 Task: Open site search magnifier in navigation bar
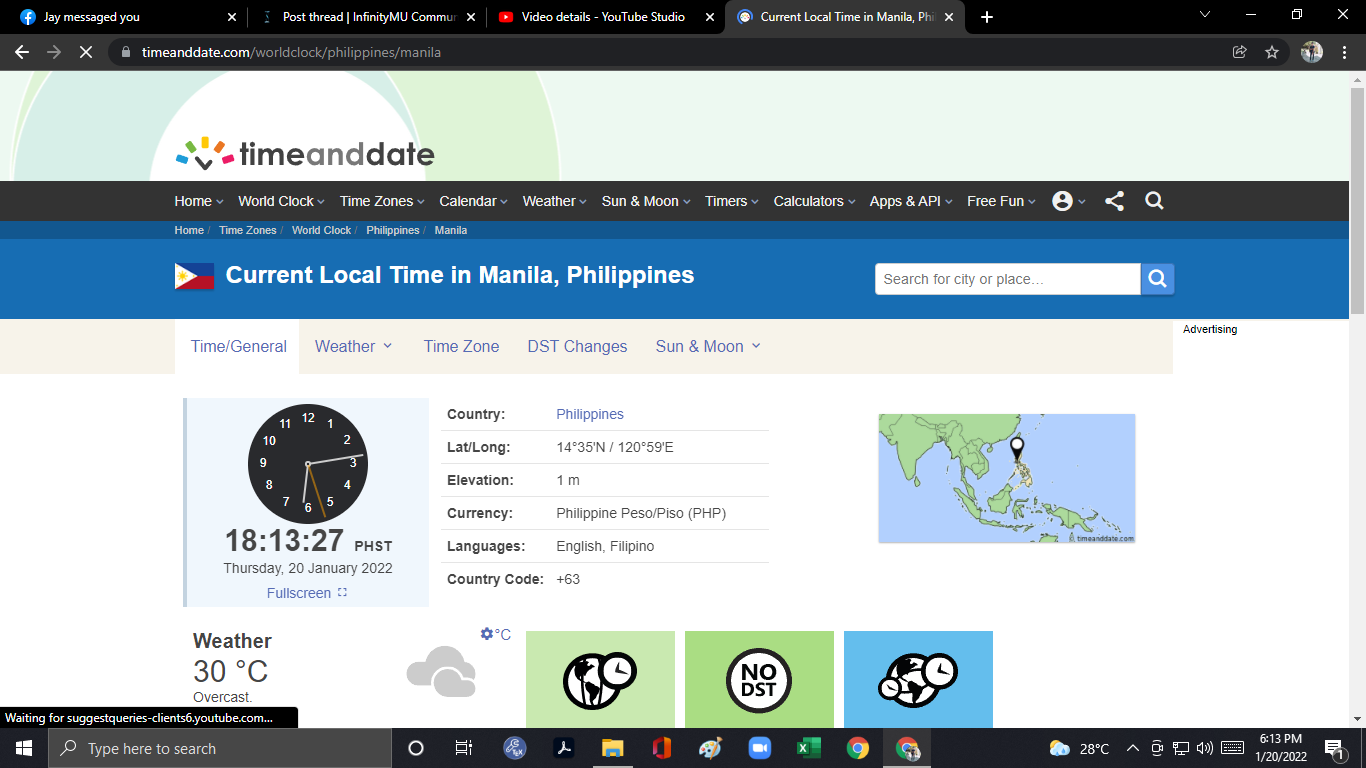click(1154, 201)
